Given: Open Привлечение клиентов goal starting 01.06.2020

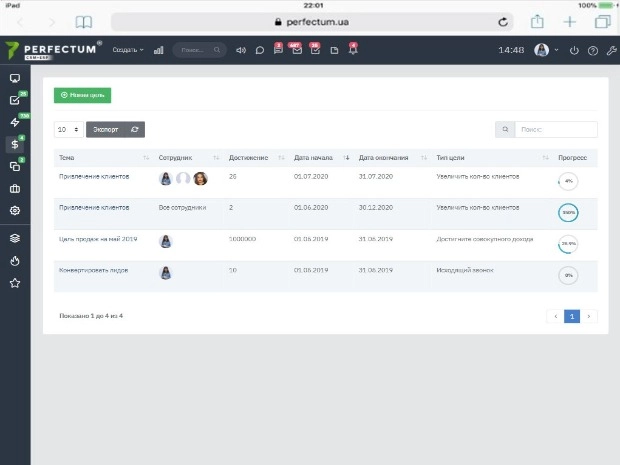Looking at the screenshot, I should (x=94, y=208).
